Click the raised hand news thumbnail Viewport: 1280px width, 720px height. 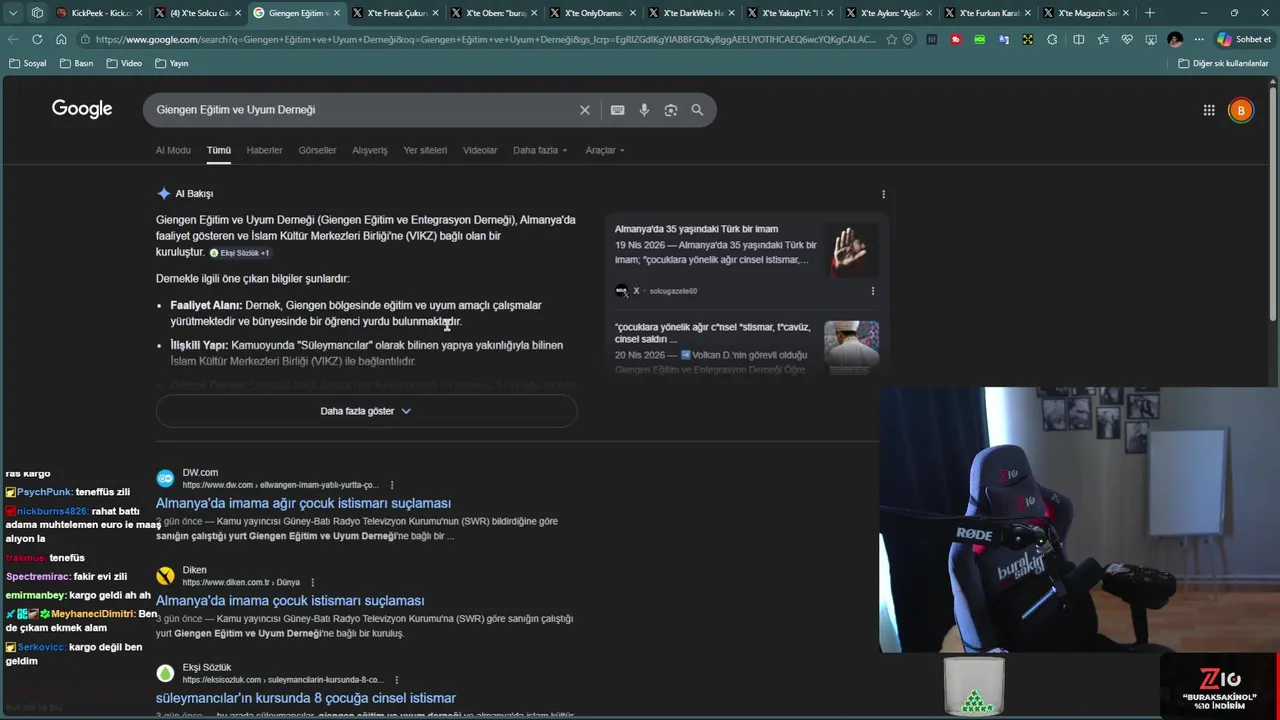click(x=850, y=249)
